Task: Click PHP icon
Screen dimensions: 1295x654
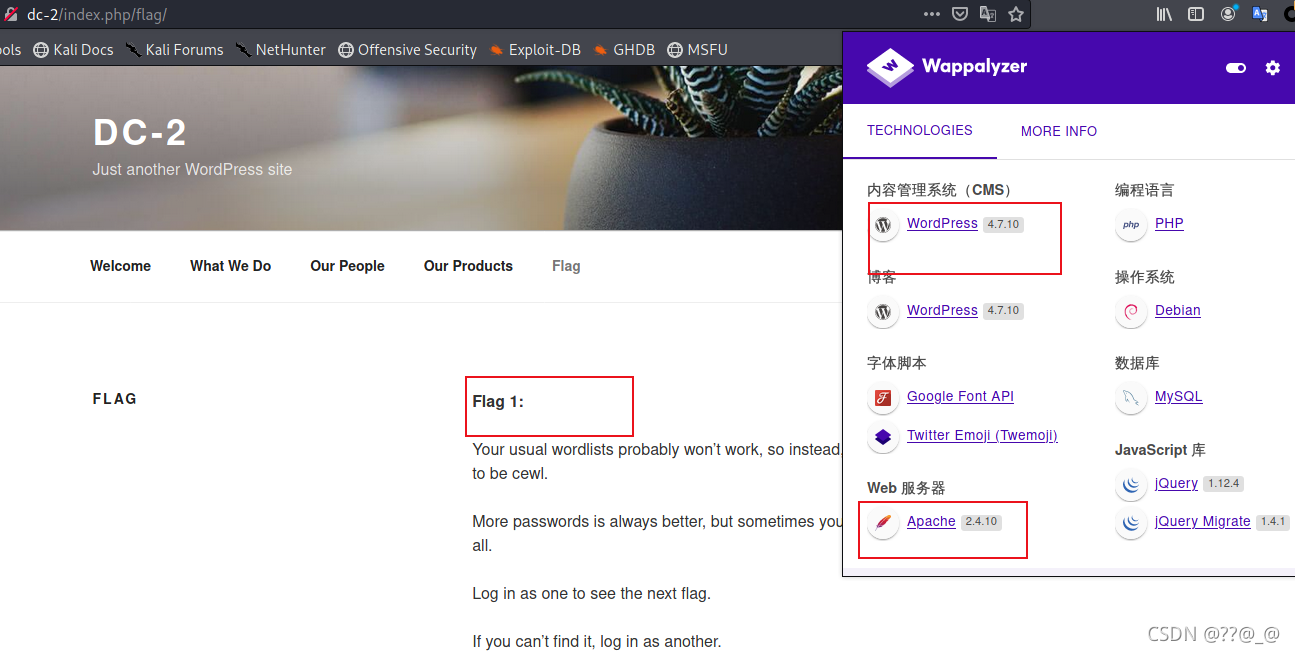Action: 1130,225
